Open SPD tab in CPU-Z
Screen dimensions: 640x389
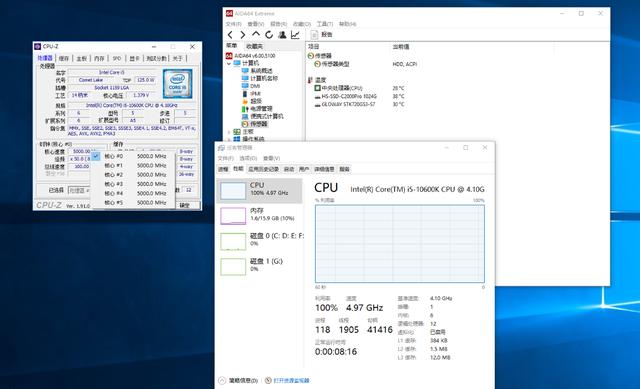117,58
